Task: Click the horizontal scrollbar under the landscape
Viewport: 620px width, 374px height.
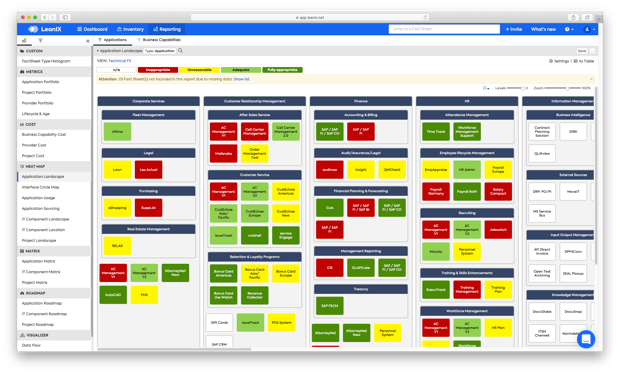Action: (174, 349)
